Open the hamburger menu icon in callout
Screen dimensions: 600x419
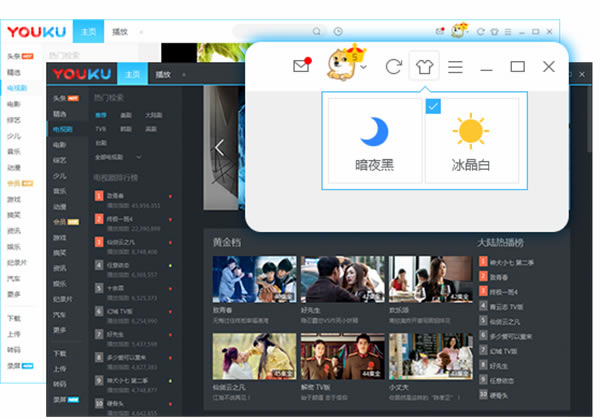click(x=455, y=67)
